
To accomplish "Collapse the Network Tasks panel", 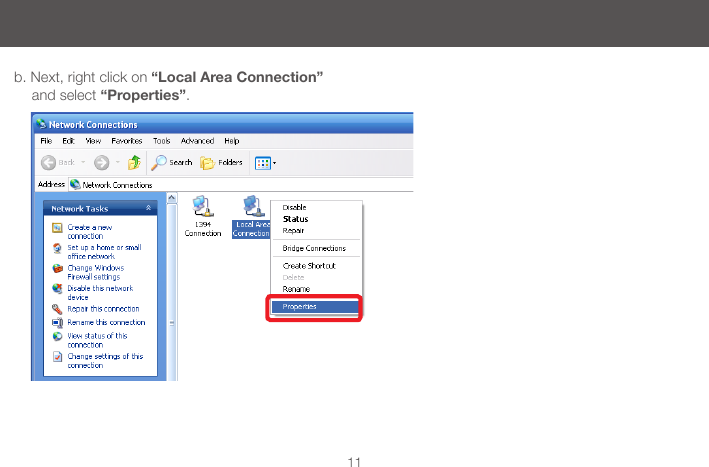I will [148, 208].
